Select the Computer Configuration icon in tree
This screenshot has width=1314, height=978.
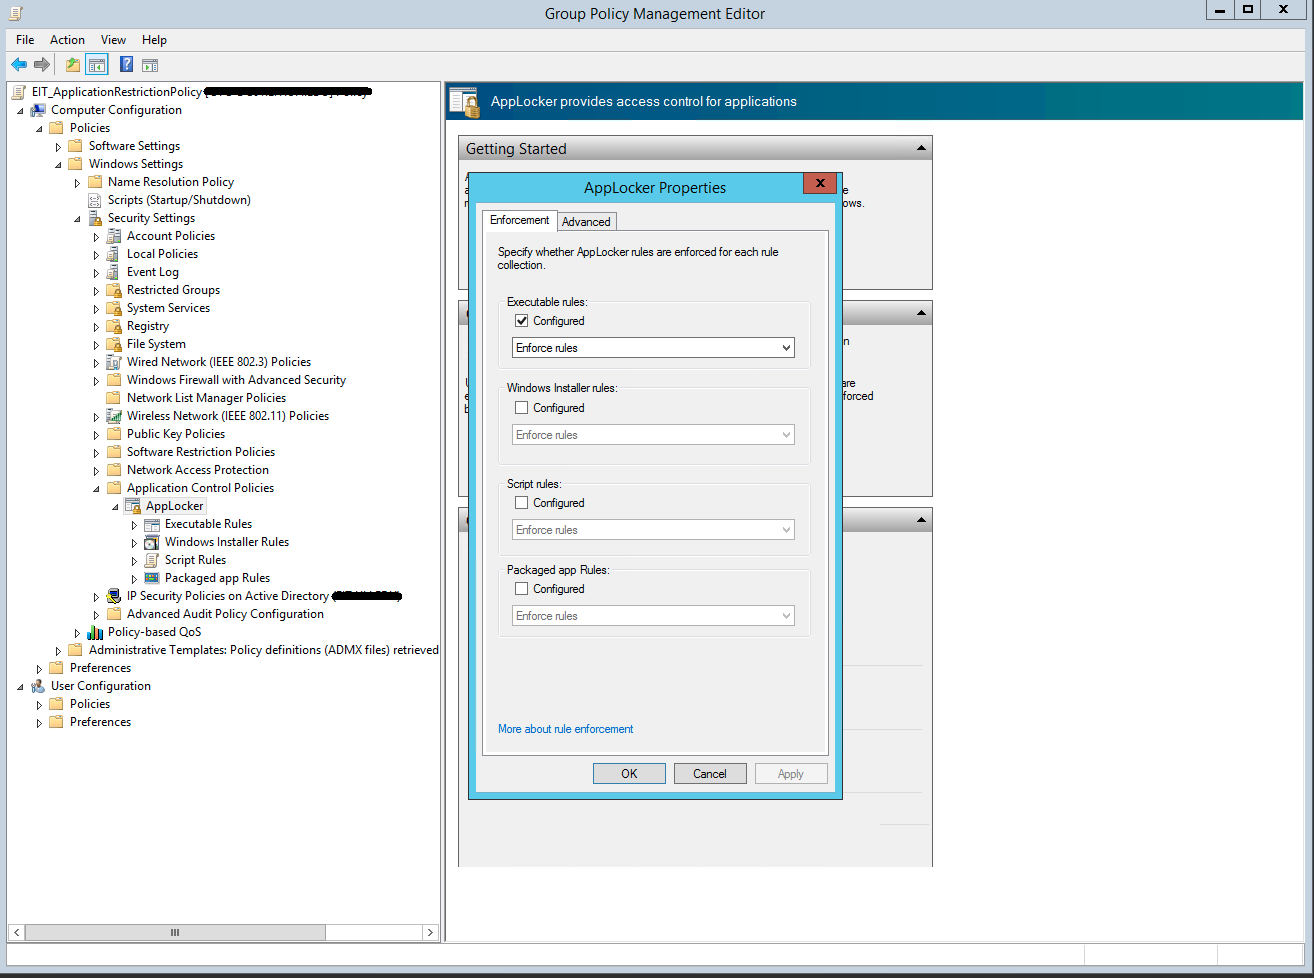pyautogui.click(x=38, y=110)
